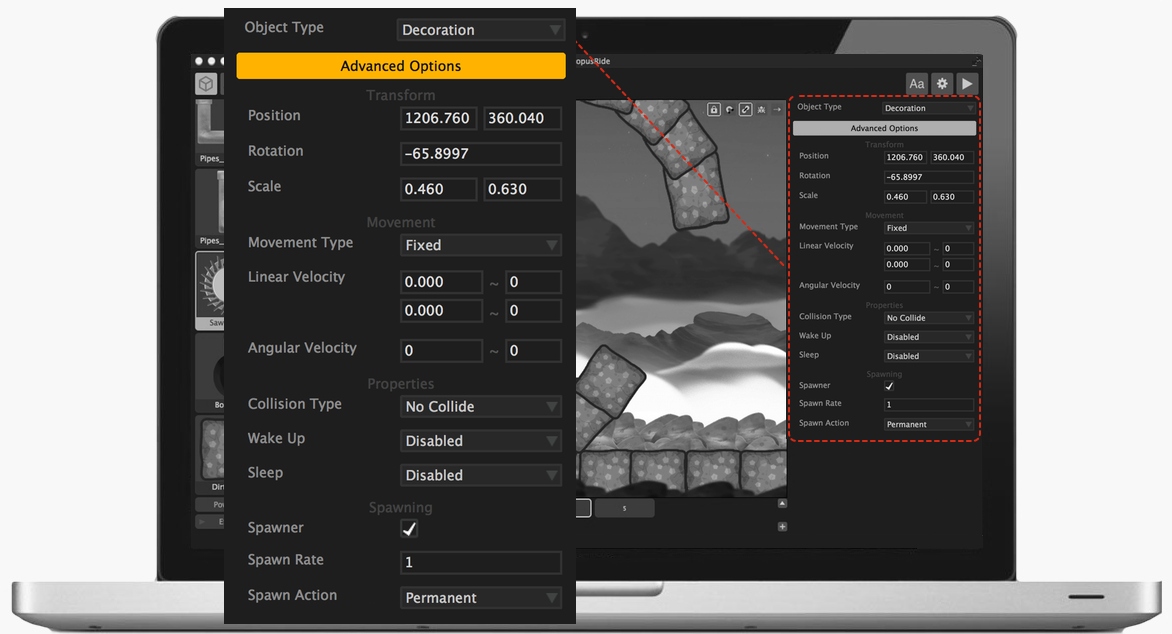The width and height of the screenshot is (1172, 634).
Task: Open the Aa text tool
Action: (916, 84)
